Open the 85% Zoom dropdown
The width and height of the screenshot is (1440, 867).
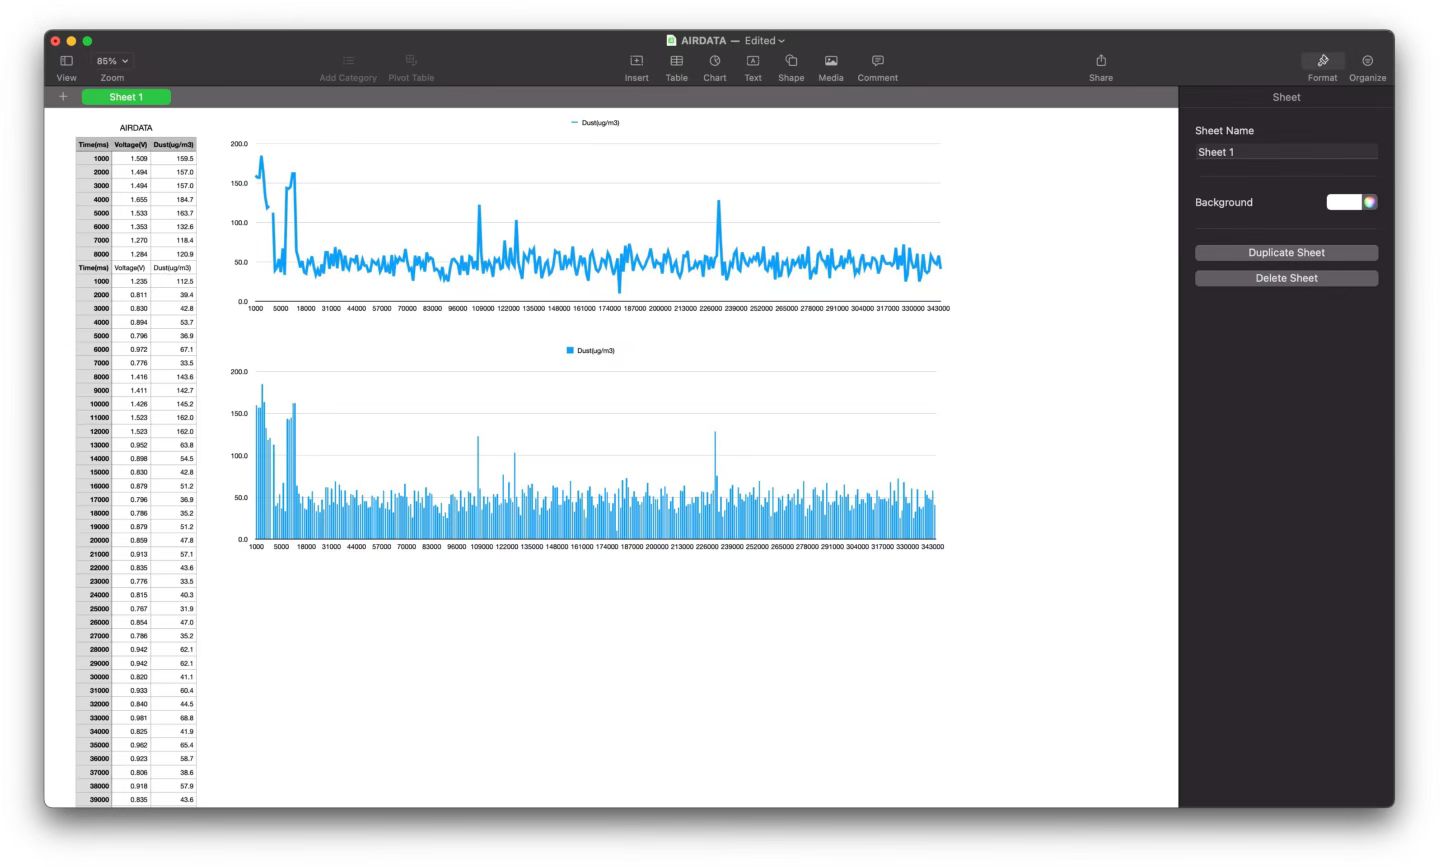point(112,61)
